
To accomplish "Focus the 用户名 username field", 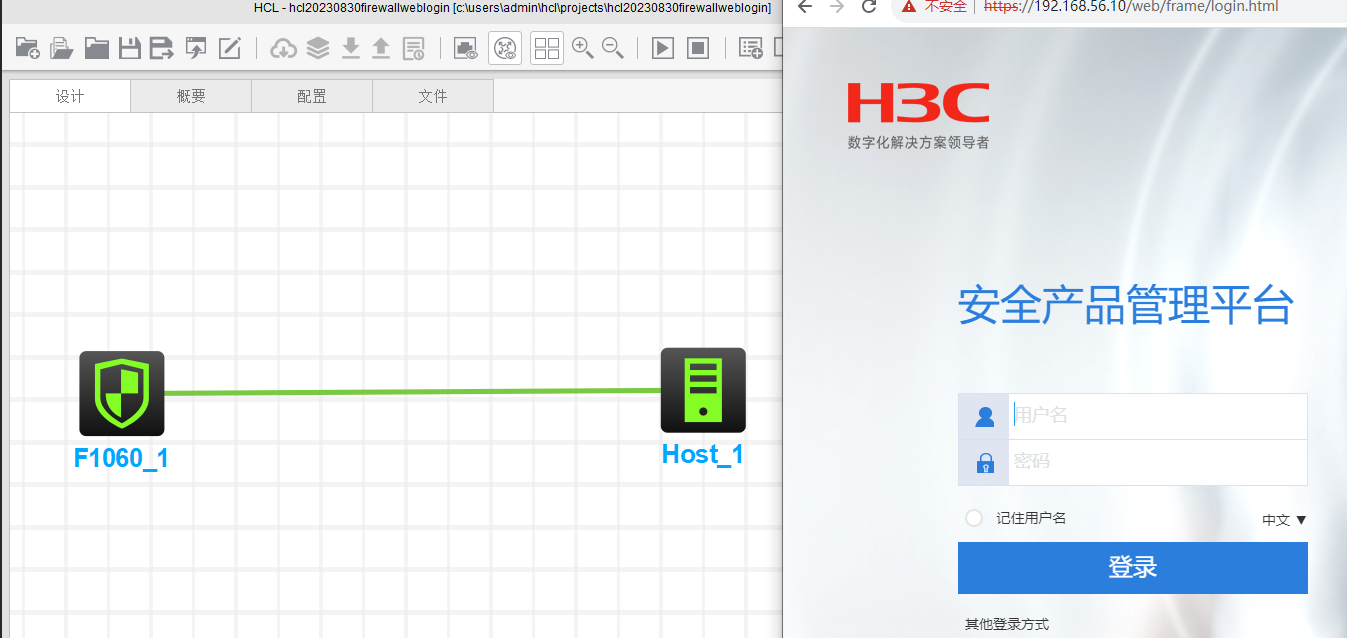I will (x=1157, y=416).
